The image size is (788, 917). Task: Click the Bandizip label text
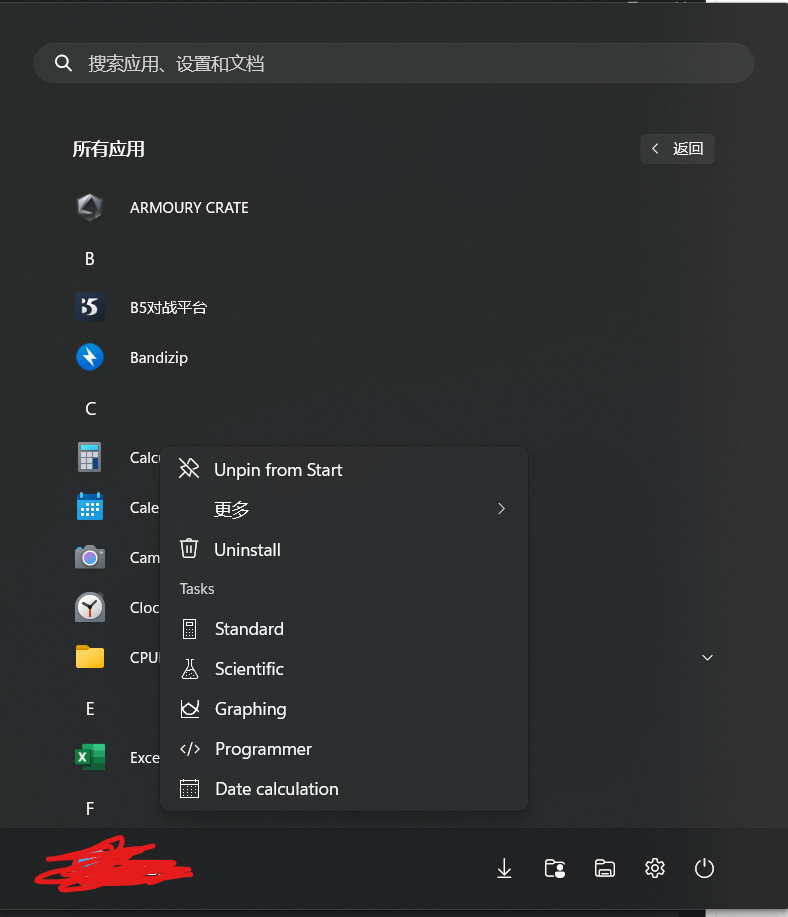[159, 357]
